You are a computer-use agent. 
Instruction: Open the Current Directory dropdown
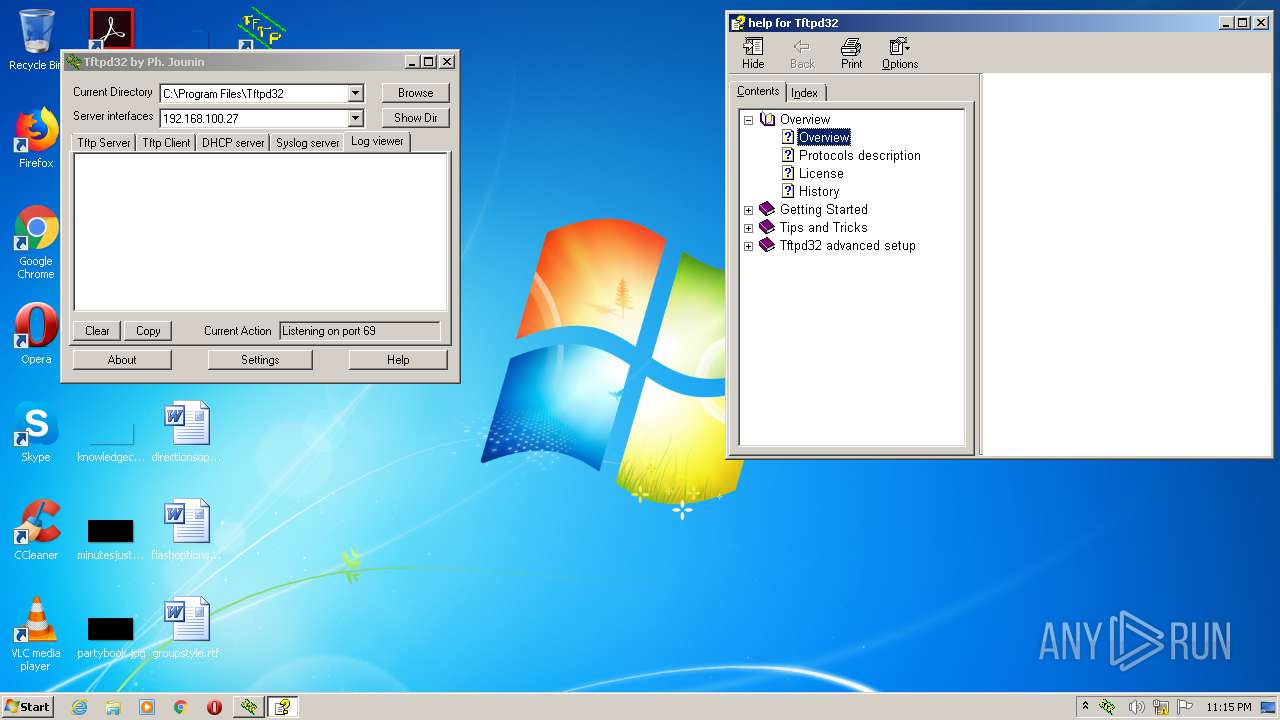[355, 93]
